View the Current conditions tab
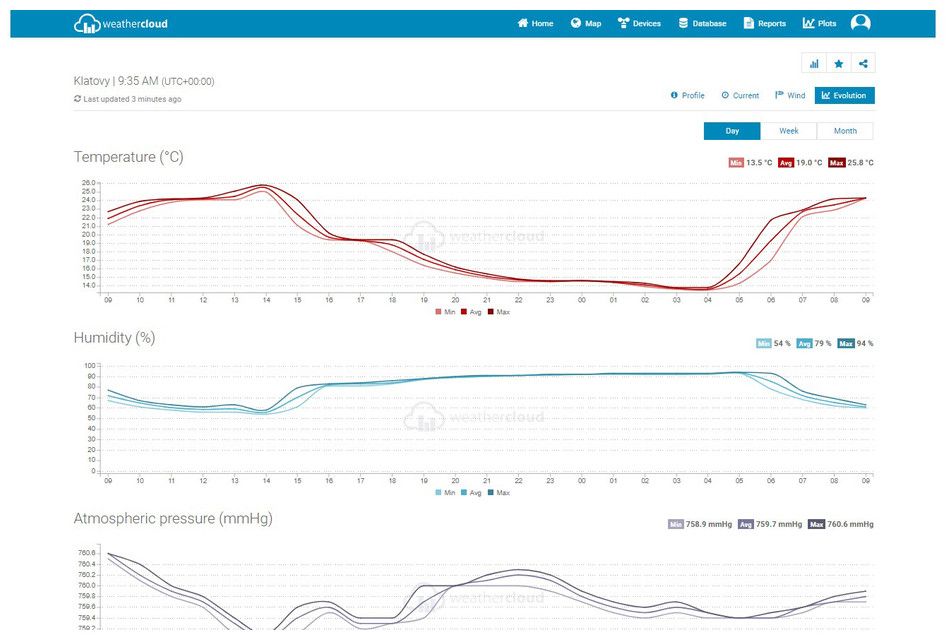This screenshot has height=640, width=946. pos(740,96)
